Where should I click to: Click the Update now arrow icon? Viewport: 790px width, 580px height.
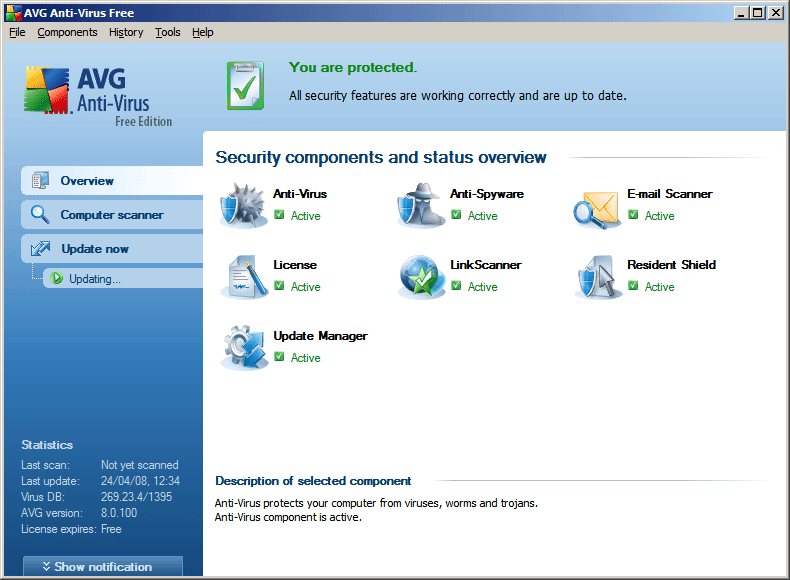coord(40,248)
